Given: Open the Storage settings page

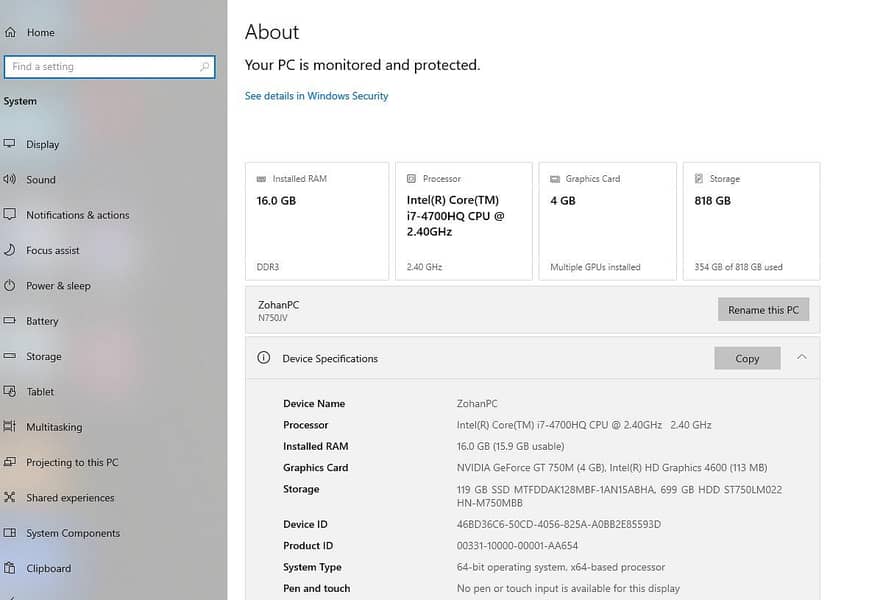Looking at the screenshot, I should (43, 356).
